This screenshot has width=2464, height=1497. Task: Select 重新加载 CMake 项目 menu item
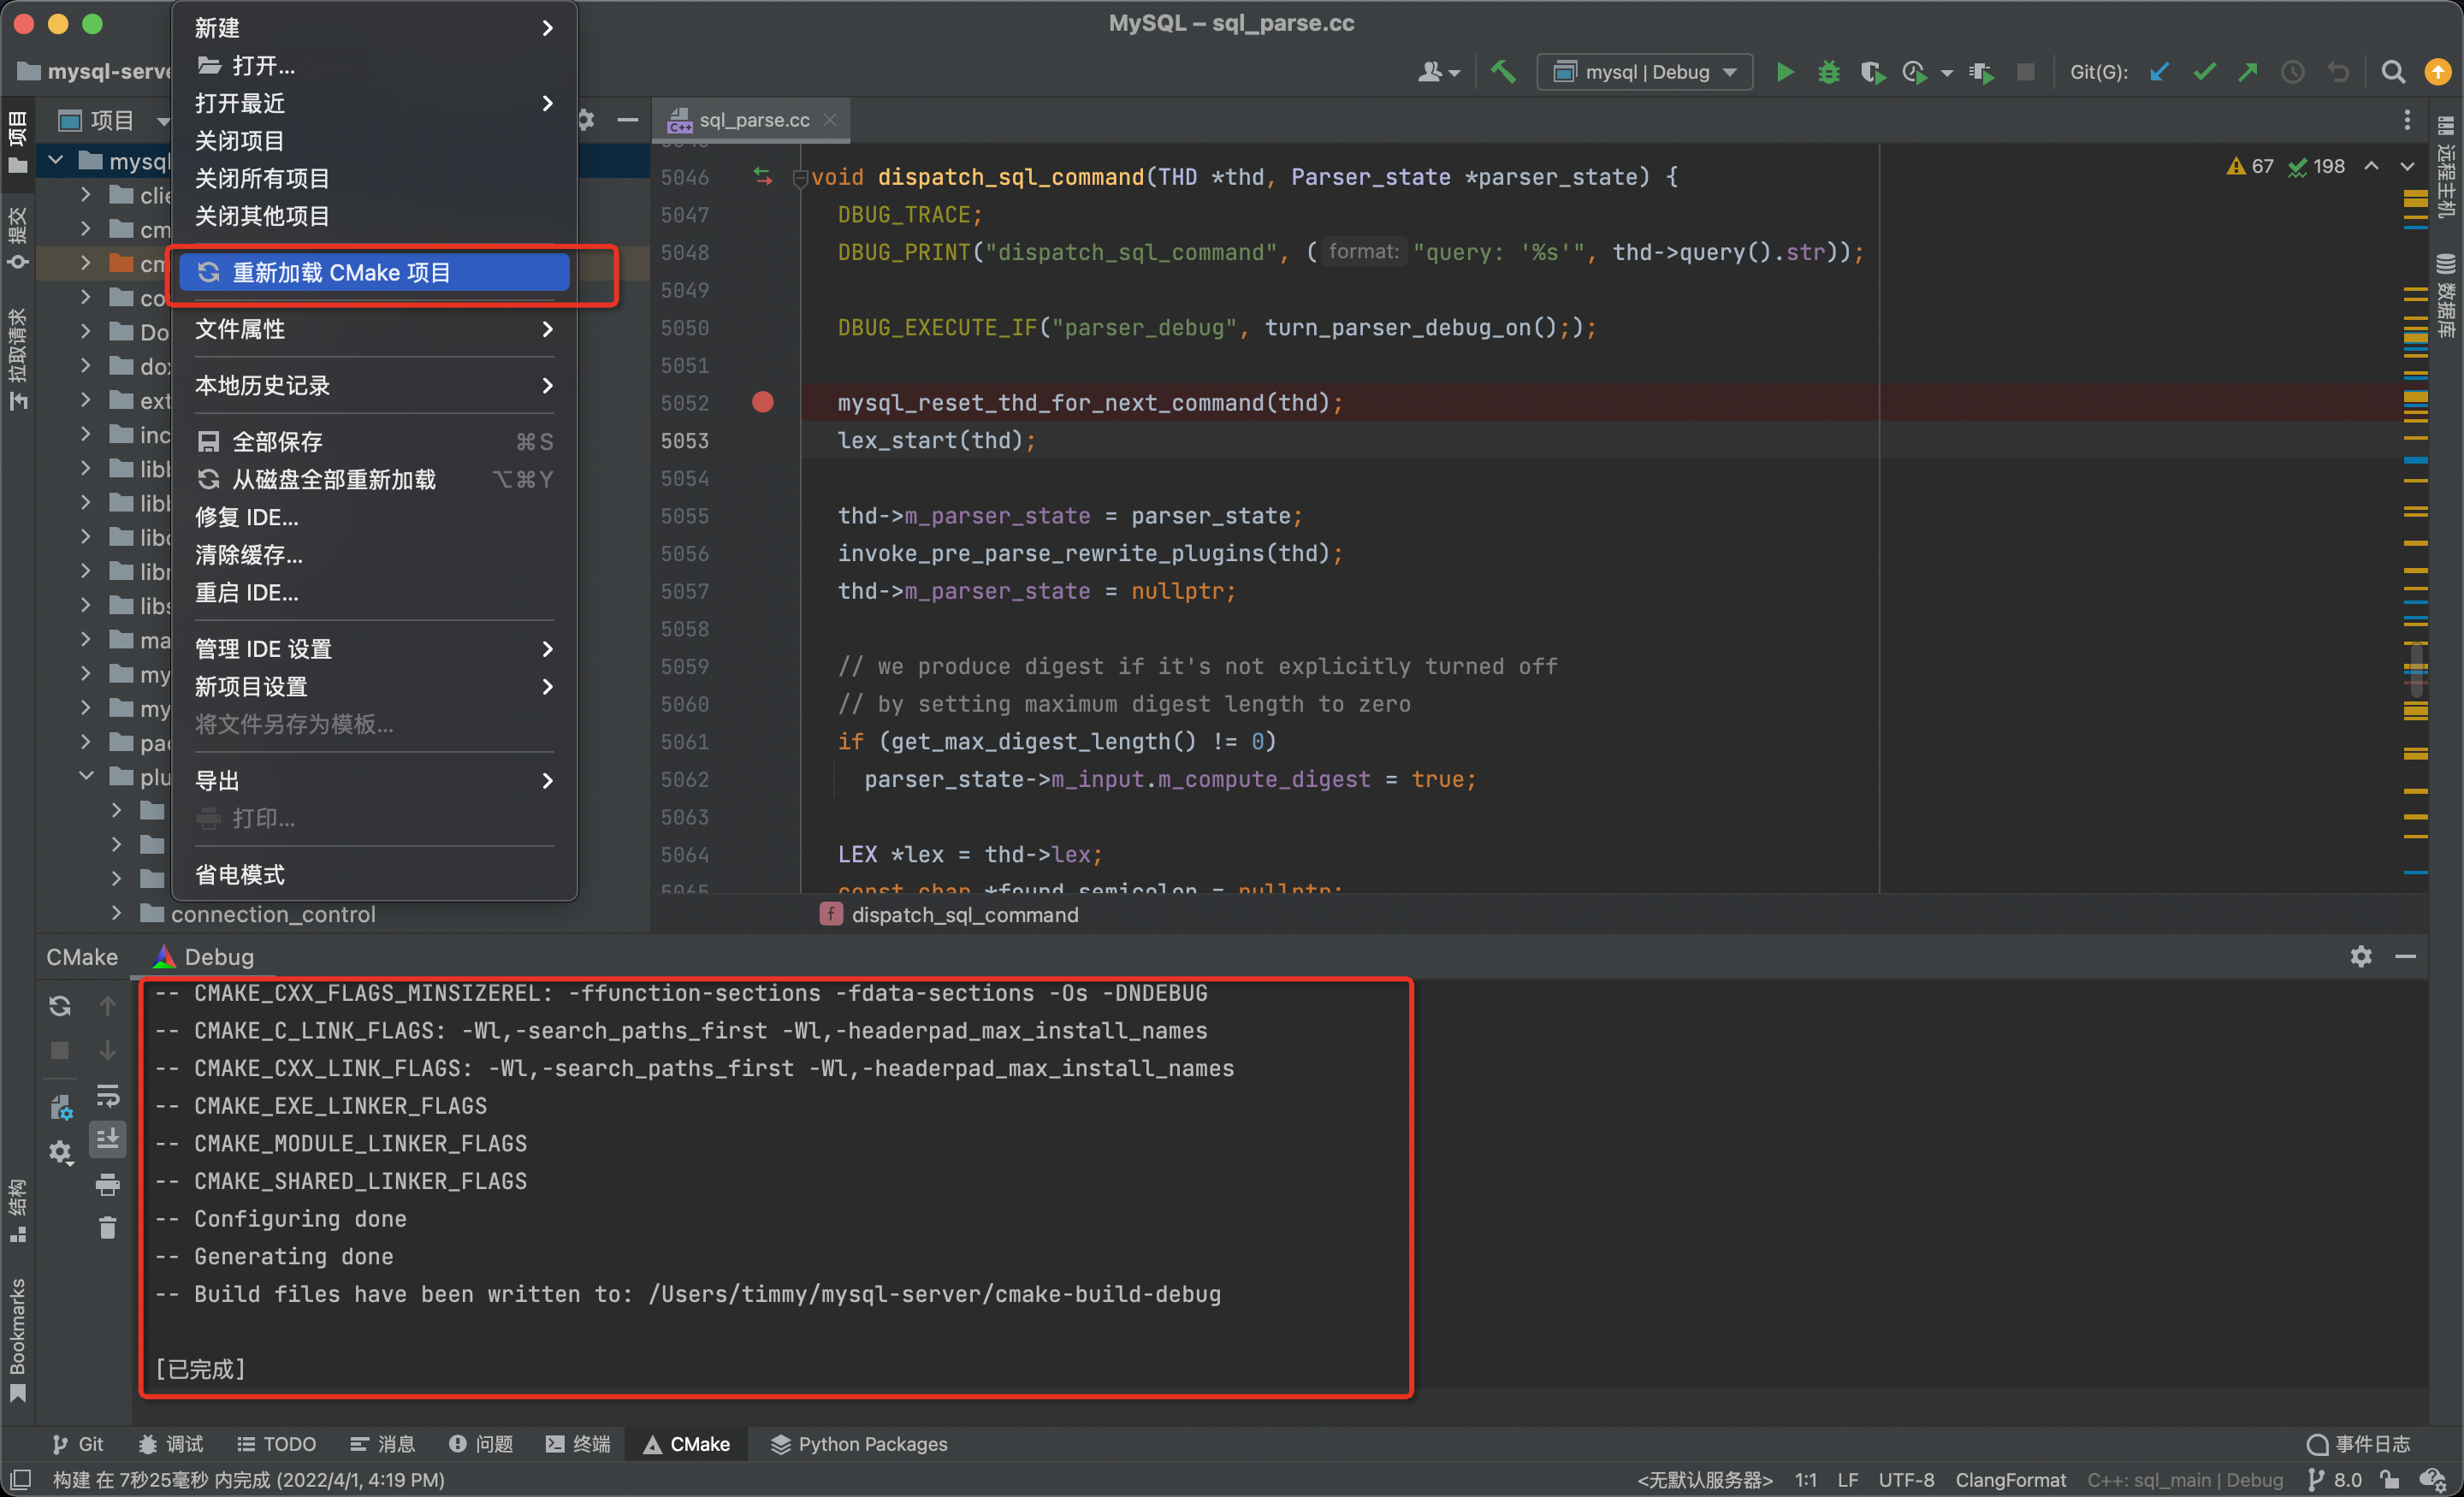coord(374,272)
